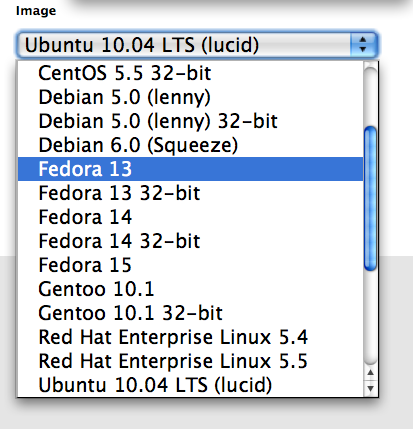Image resolution: width=413 pixels, height=429 pixels.
Task: Select Red Hat Enterprise Linux 5.5
Action: (190, 361)
